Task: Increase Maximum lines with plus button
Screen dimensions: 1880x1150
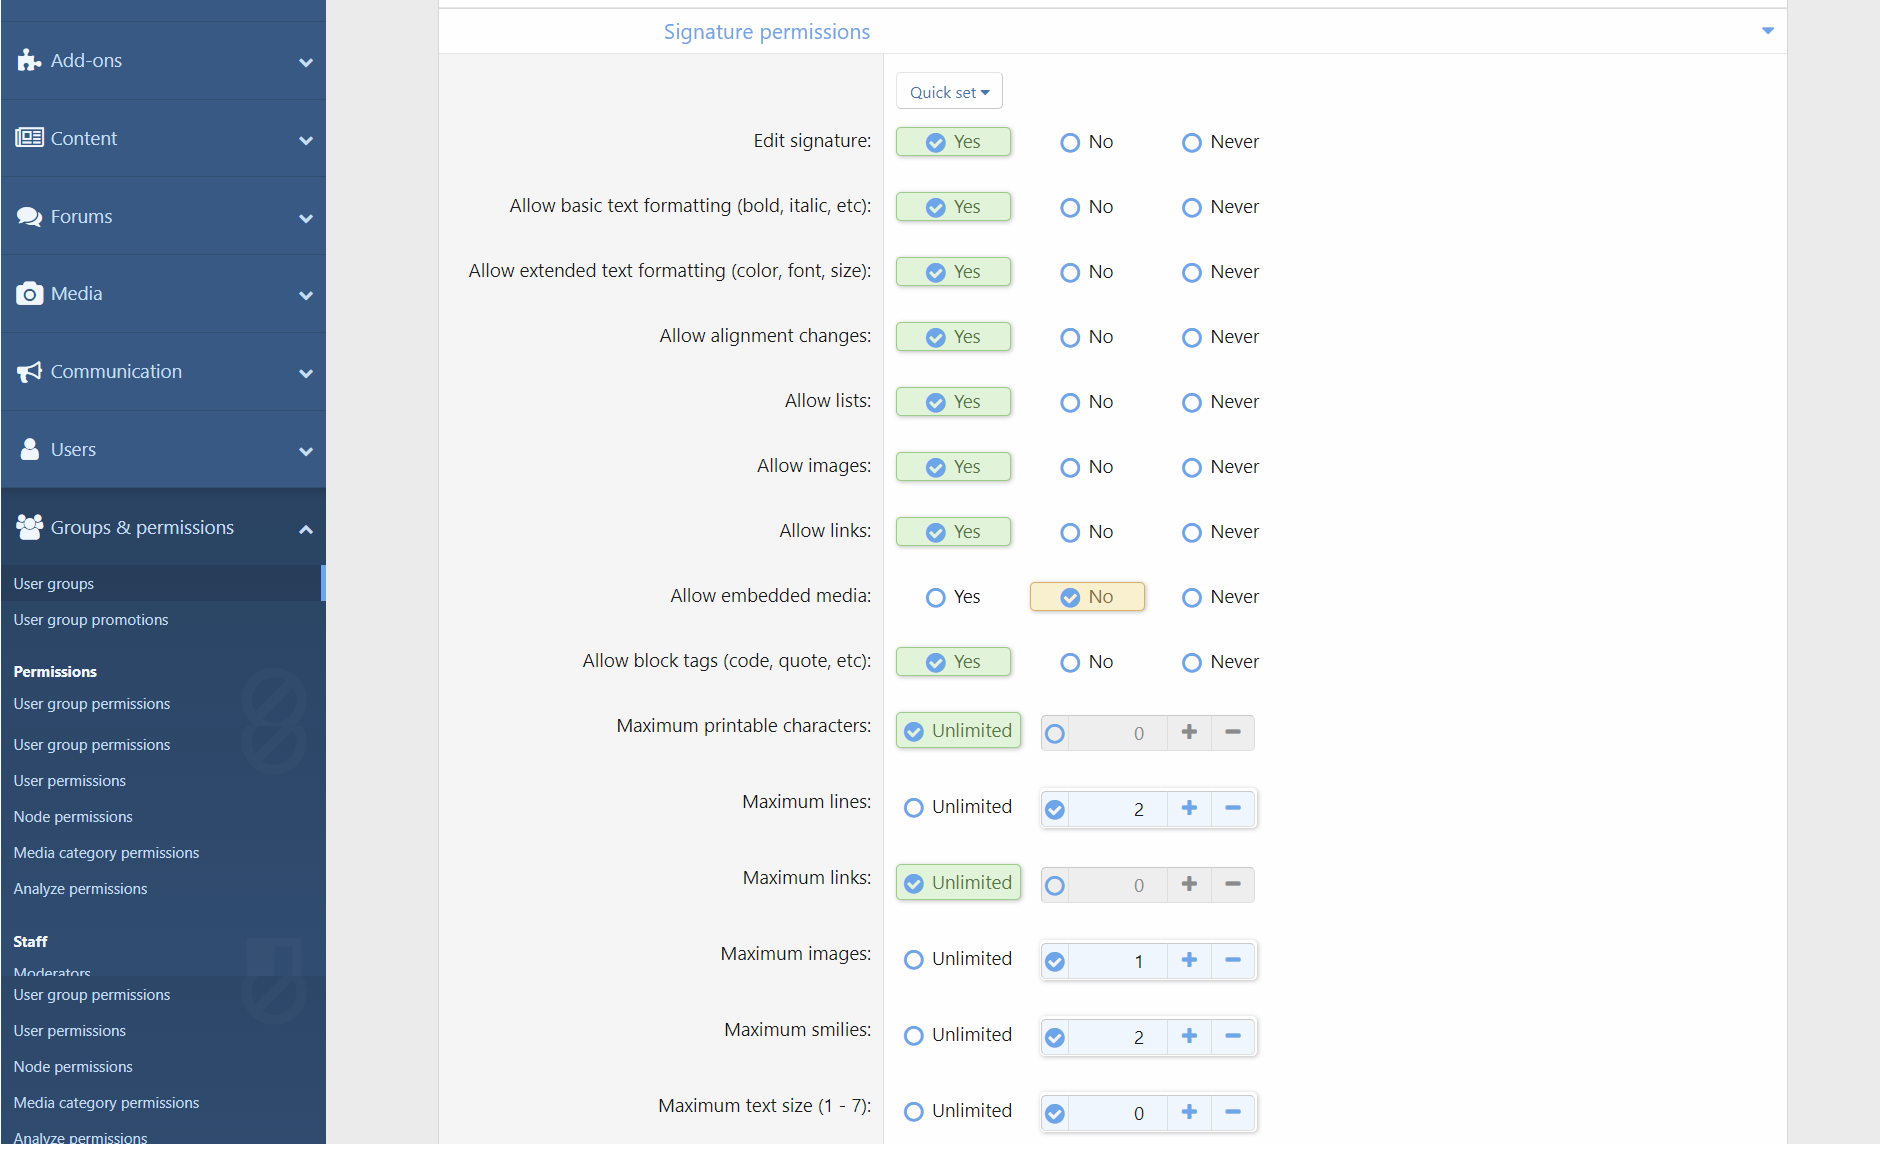Action: 1189,808
